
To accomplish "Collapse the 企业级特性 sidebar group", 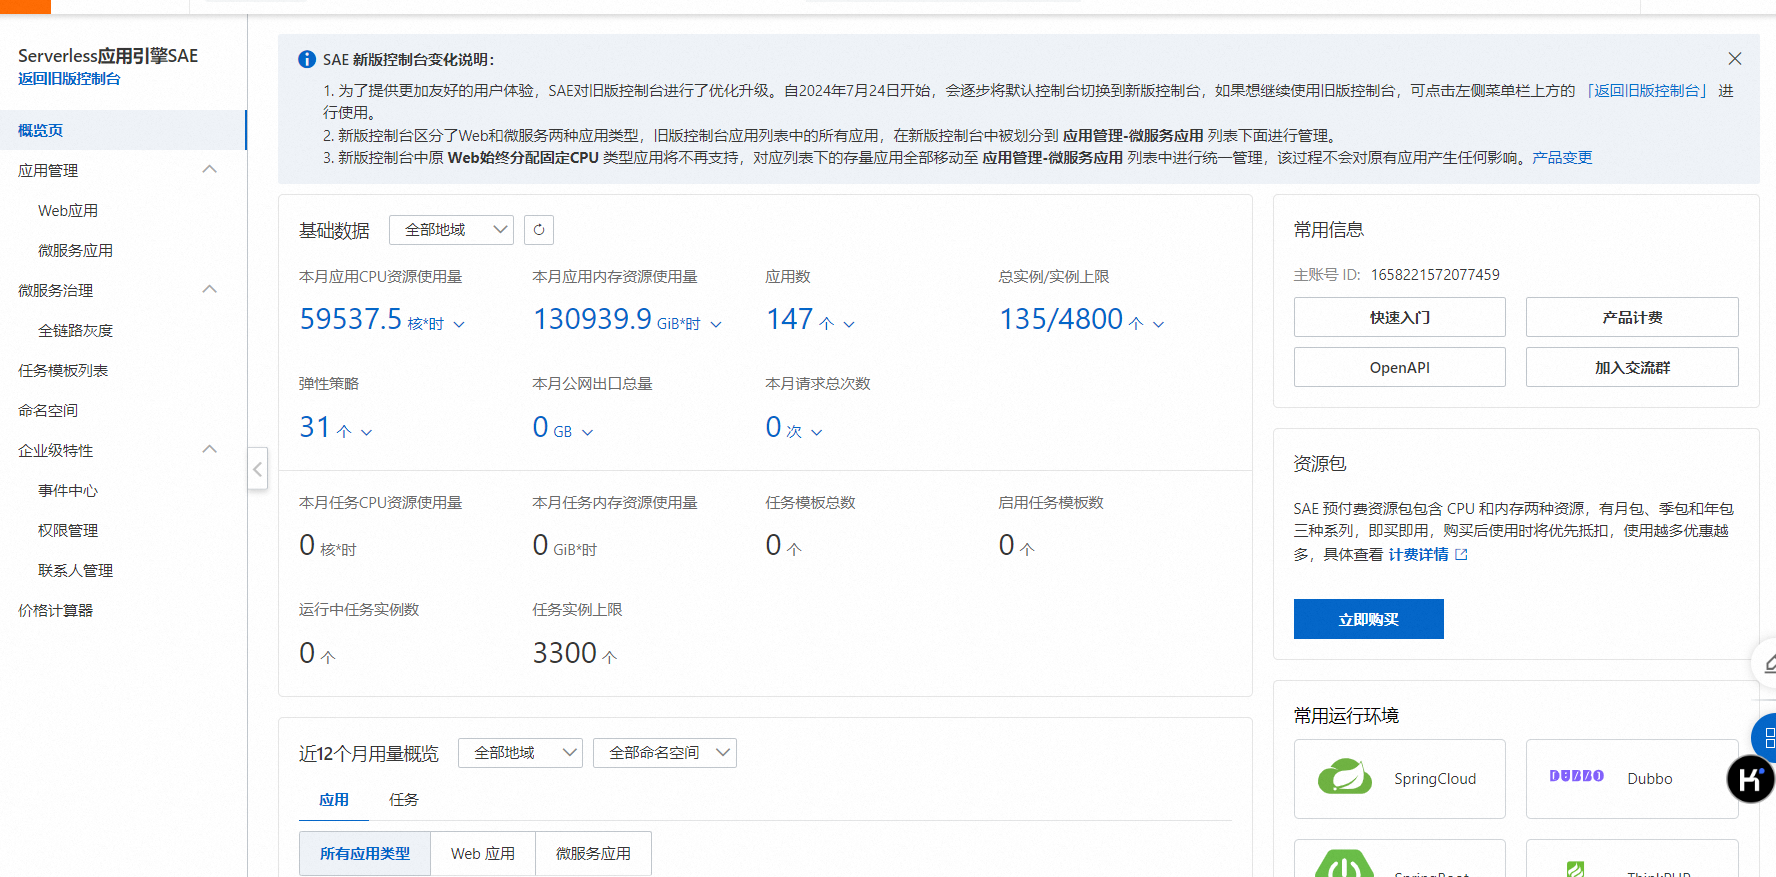I will pyautogui.click(x=210, y=450).
